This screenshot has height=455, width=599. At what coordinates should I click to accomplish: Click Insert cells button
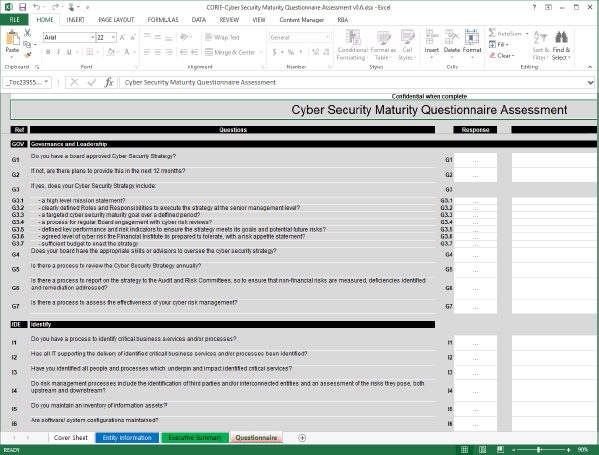[x=431, y=44]
